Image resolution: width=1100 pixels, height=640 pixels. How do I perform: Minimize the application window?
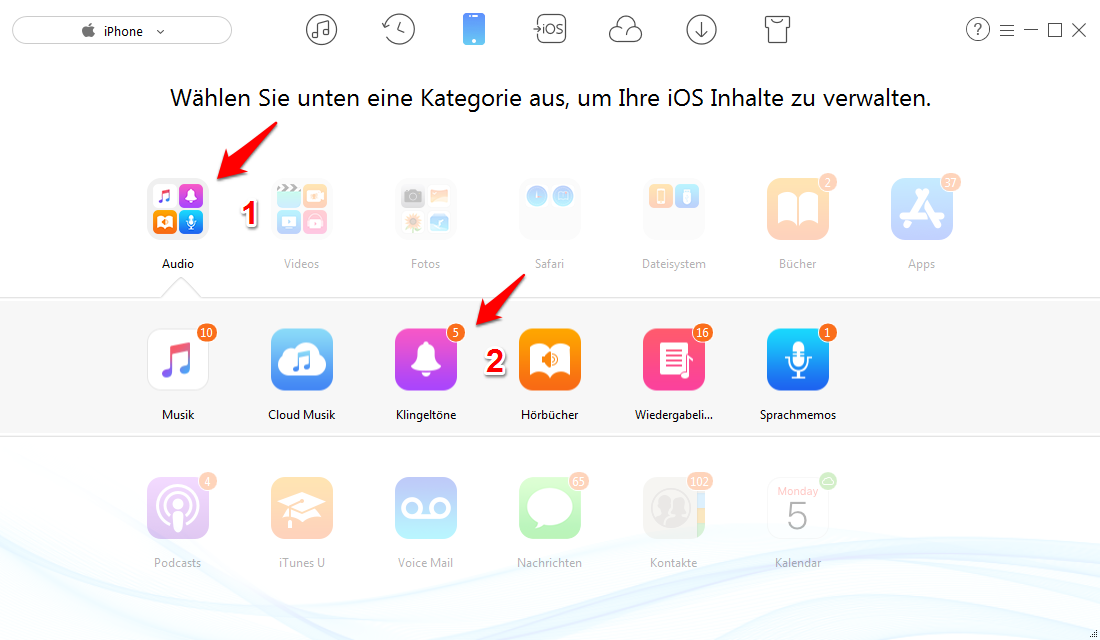click(x=1031, y=30)
